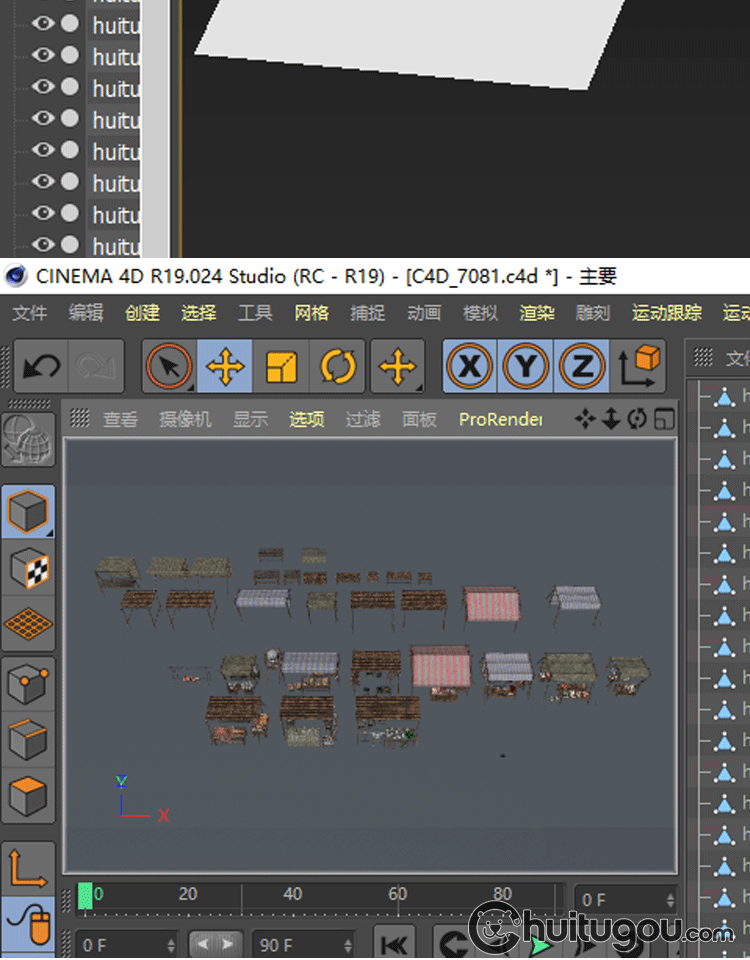Activate the Scale tool

(x=281, y=367)
